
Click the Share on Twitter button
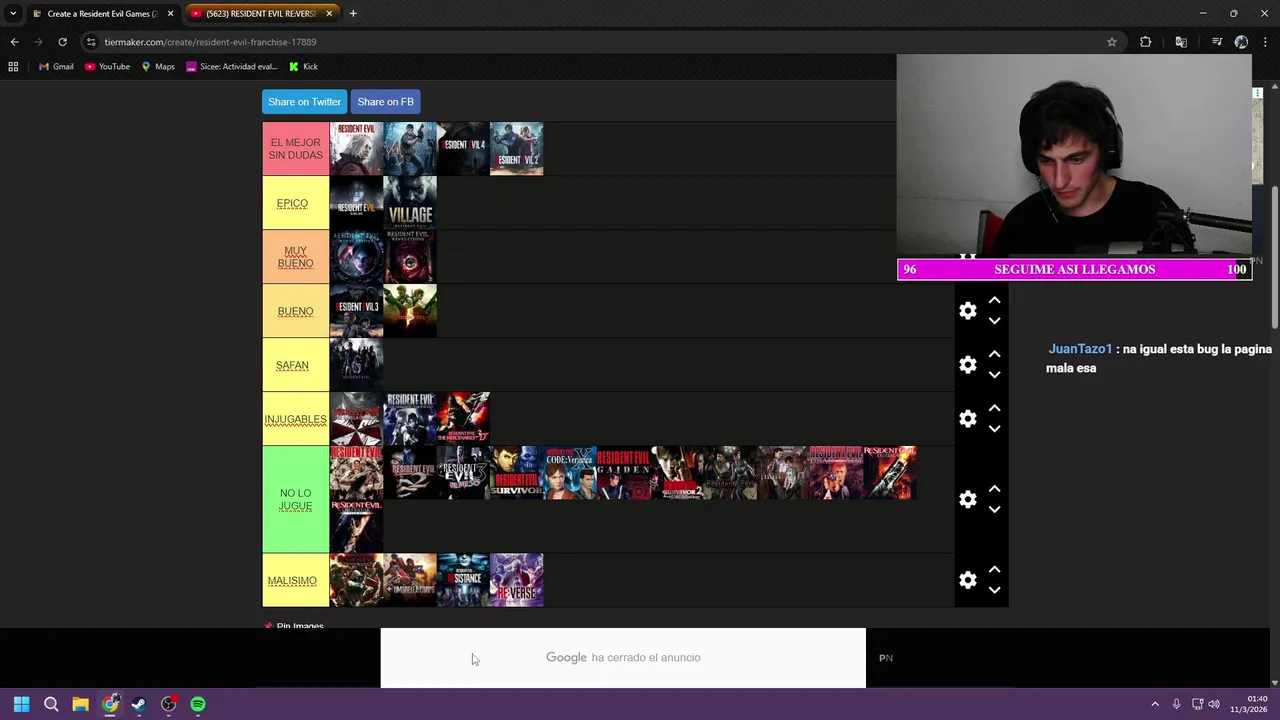tap(304, 102)
